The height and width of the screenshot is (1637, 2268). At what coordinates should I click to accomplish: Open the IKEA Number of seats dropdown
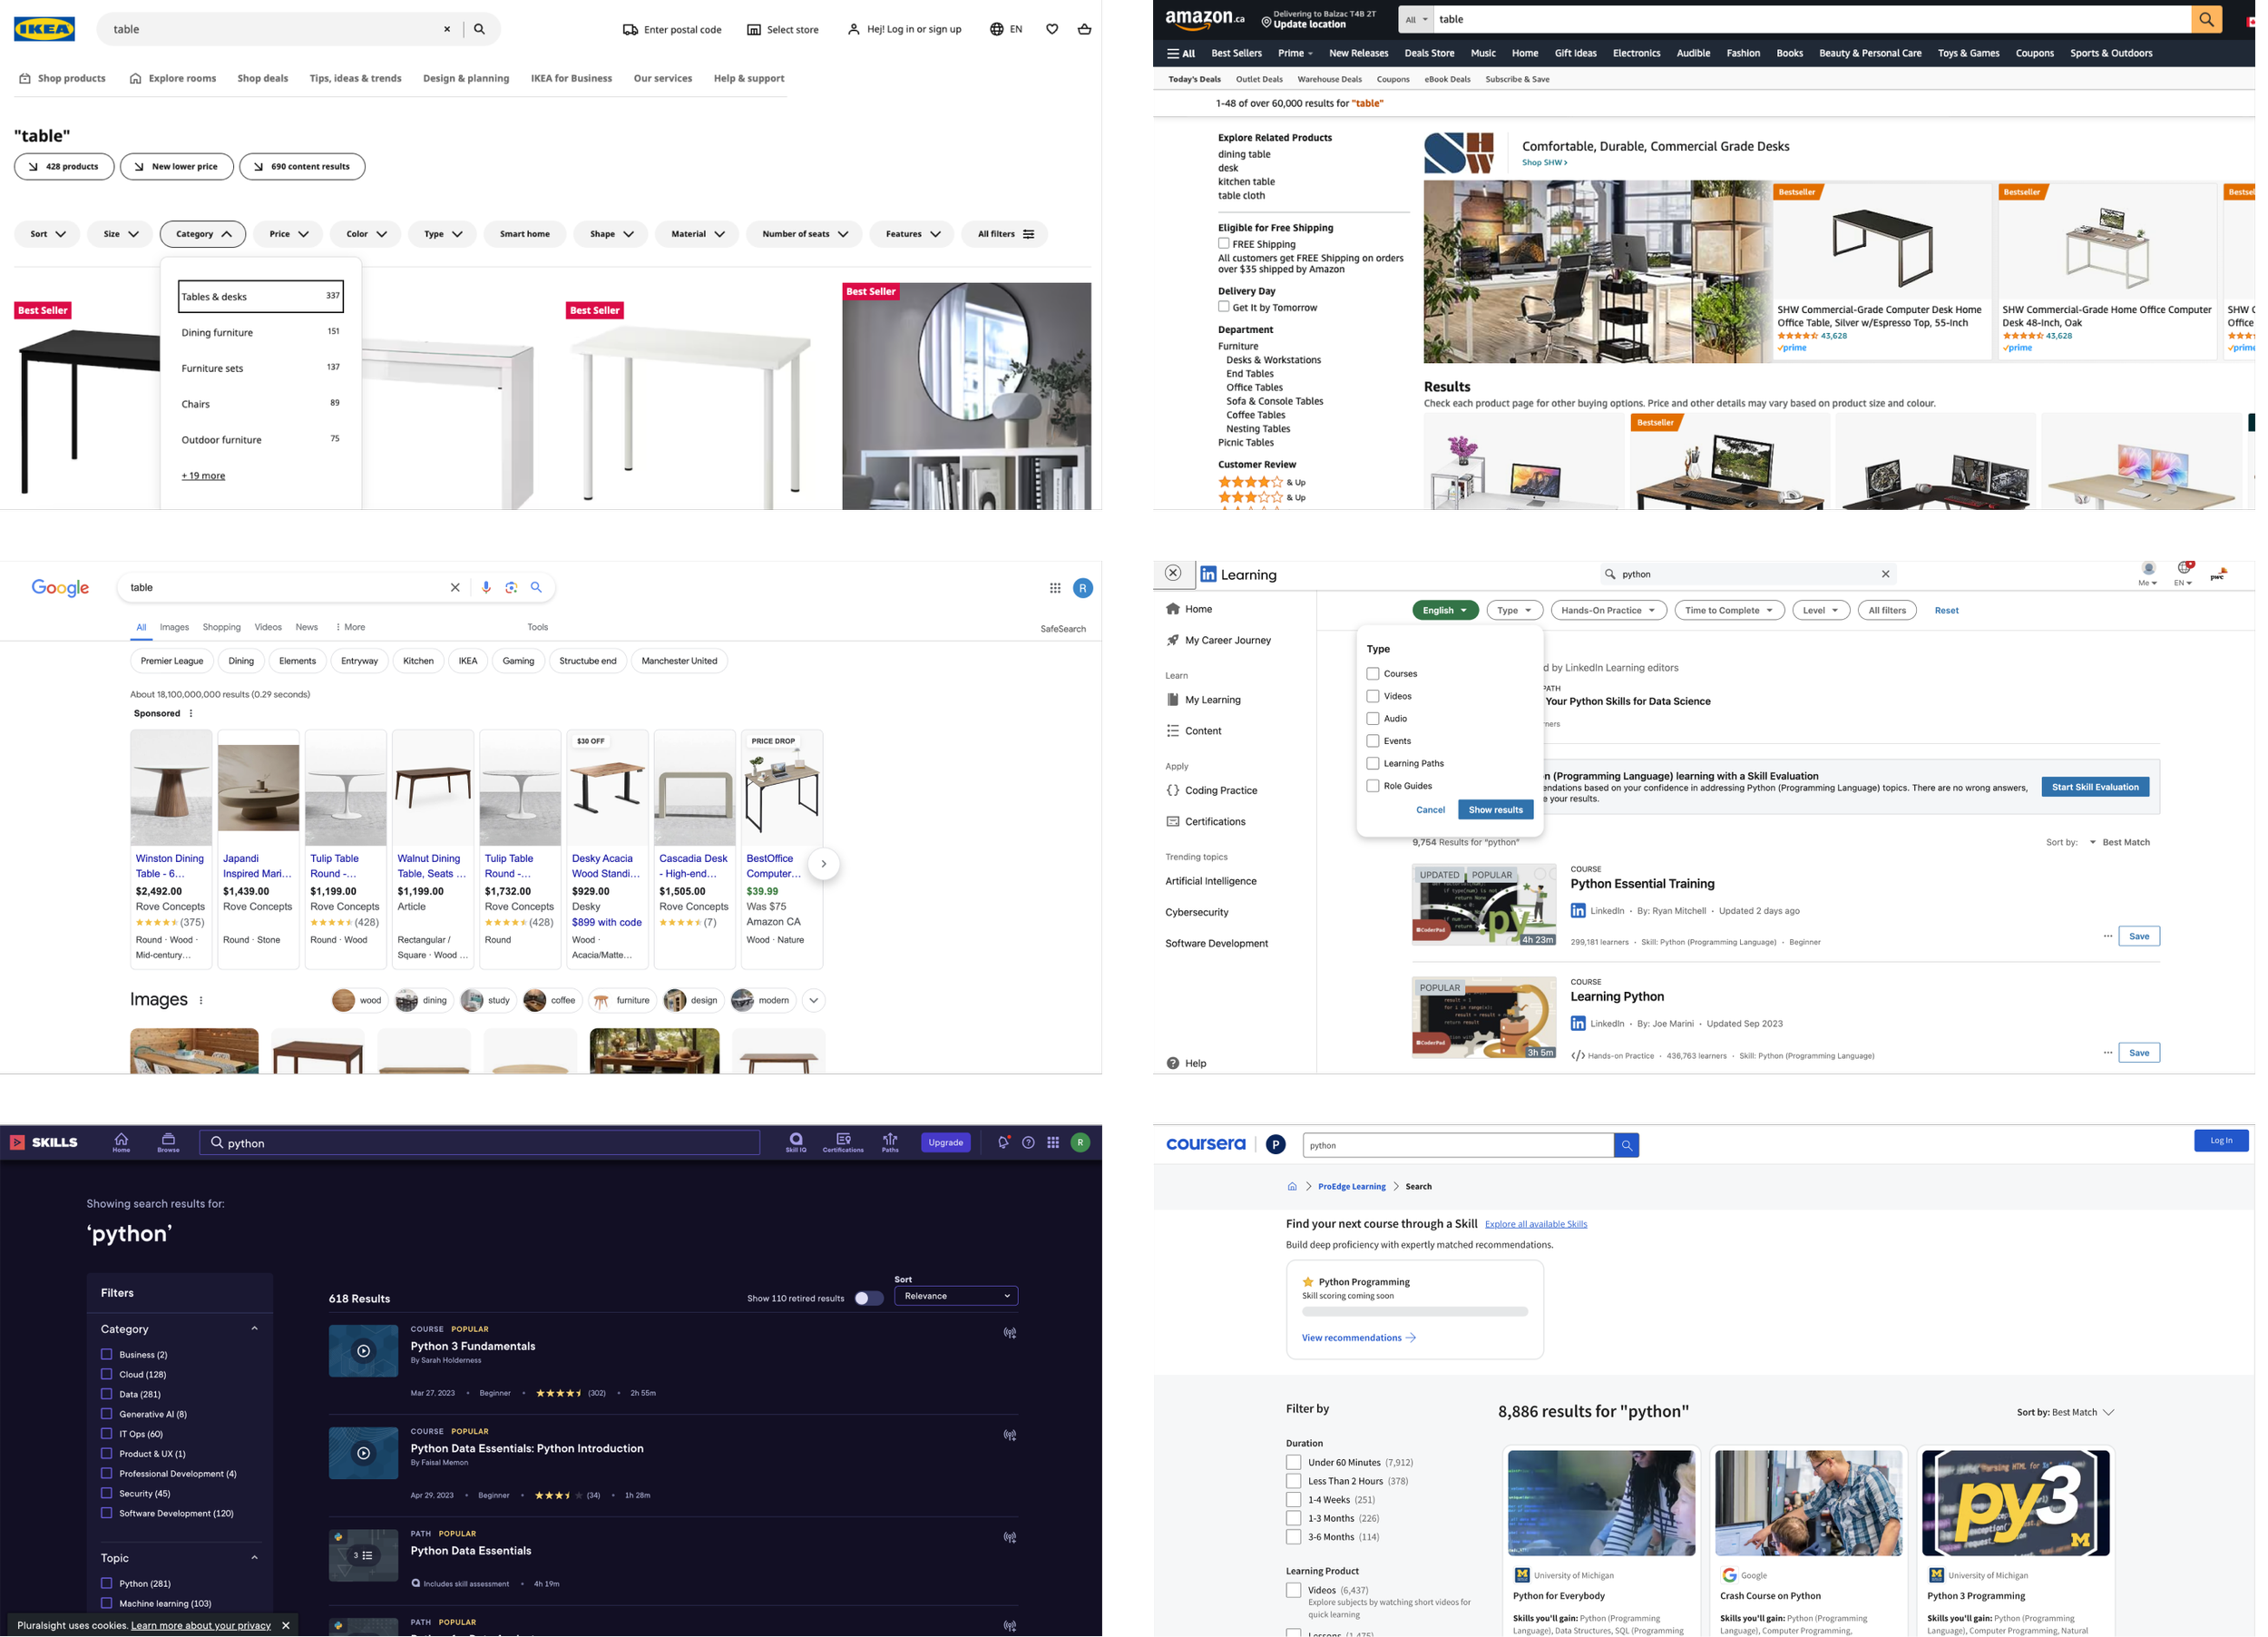pyautogui.click(x=804, y=234)
